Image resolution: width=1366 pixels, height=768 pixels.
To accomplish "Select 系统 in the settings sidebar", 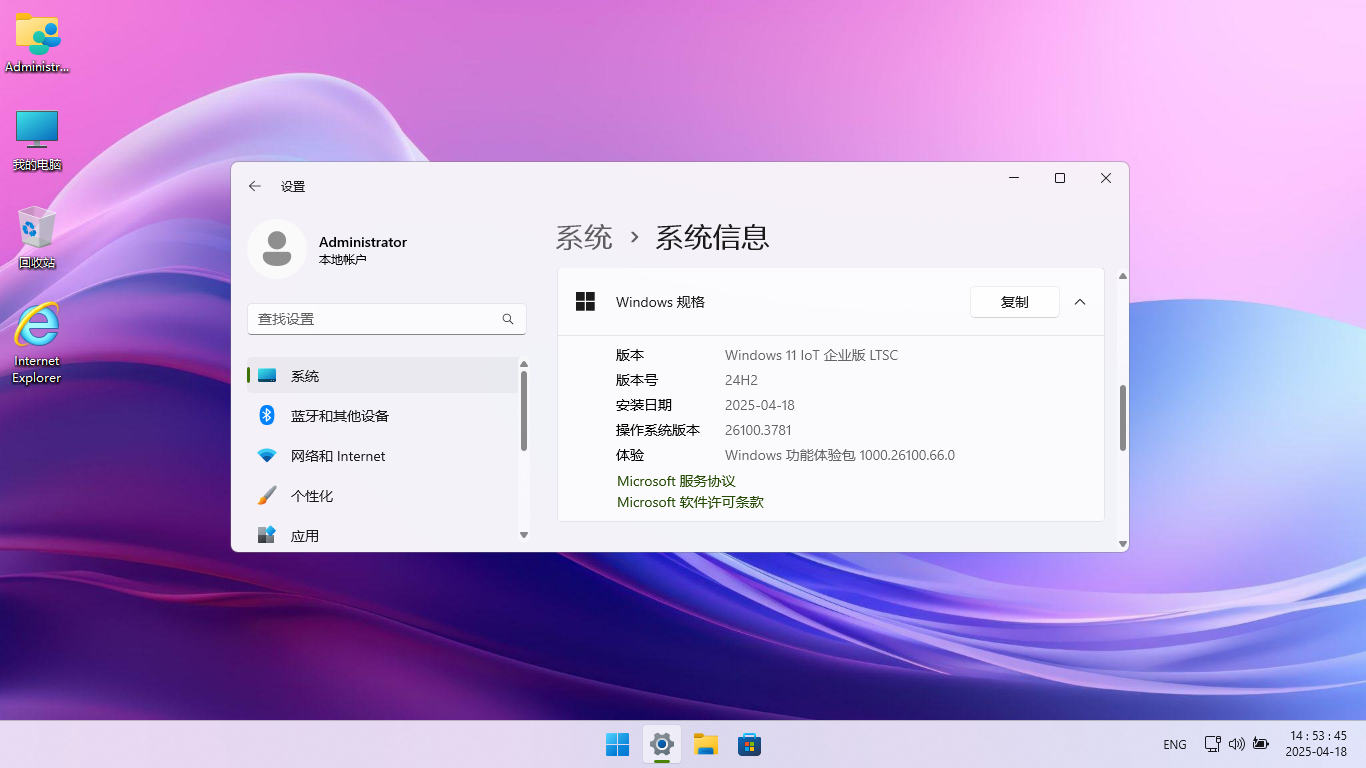I will tap(382, 376).
